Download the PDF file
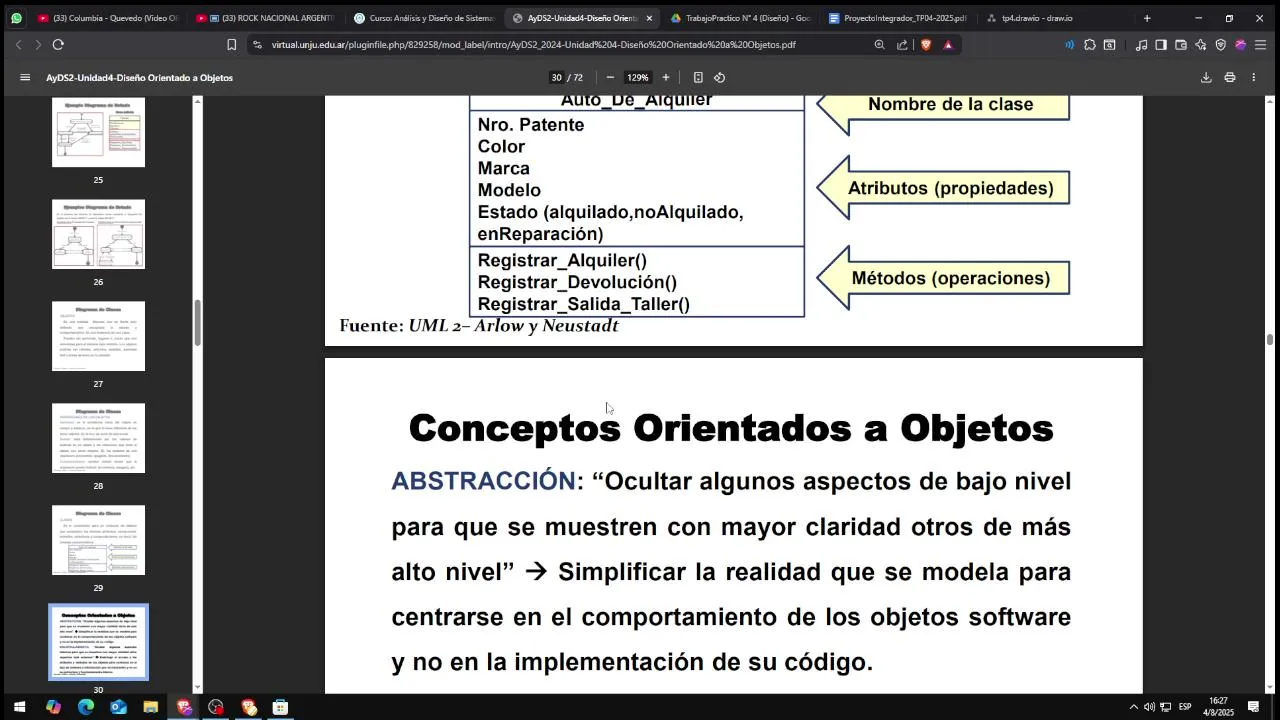The width and height of the screenshot is (1280, 720). tap(1206, 77)
